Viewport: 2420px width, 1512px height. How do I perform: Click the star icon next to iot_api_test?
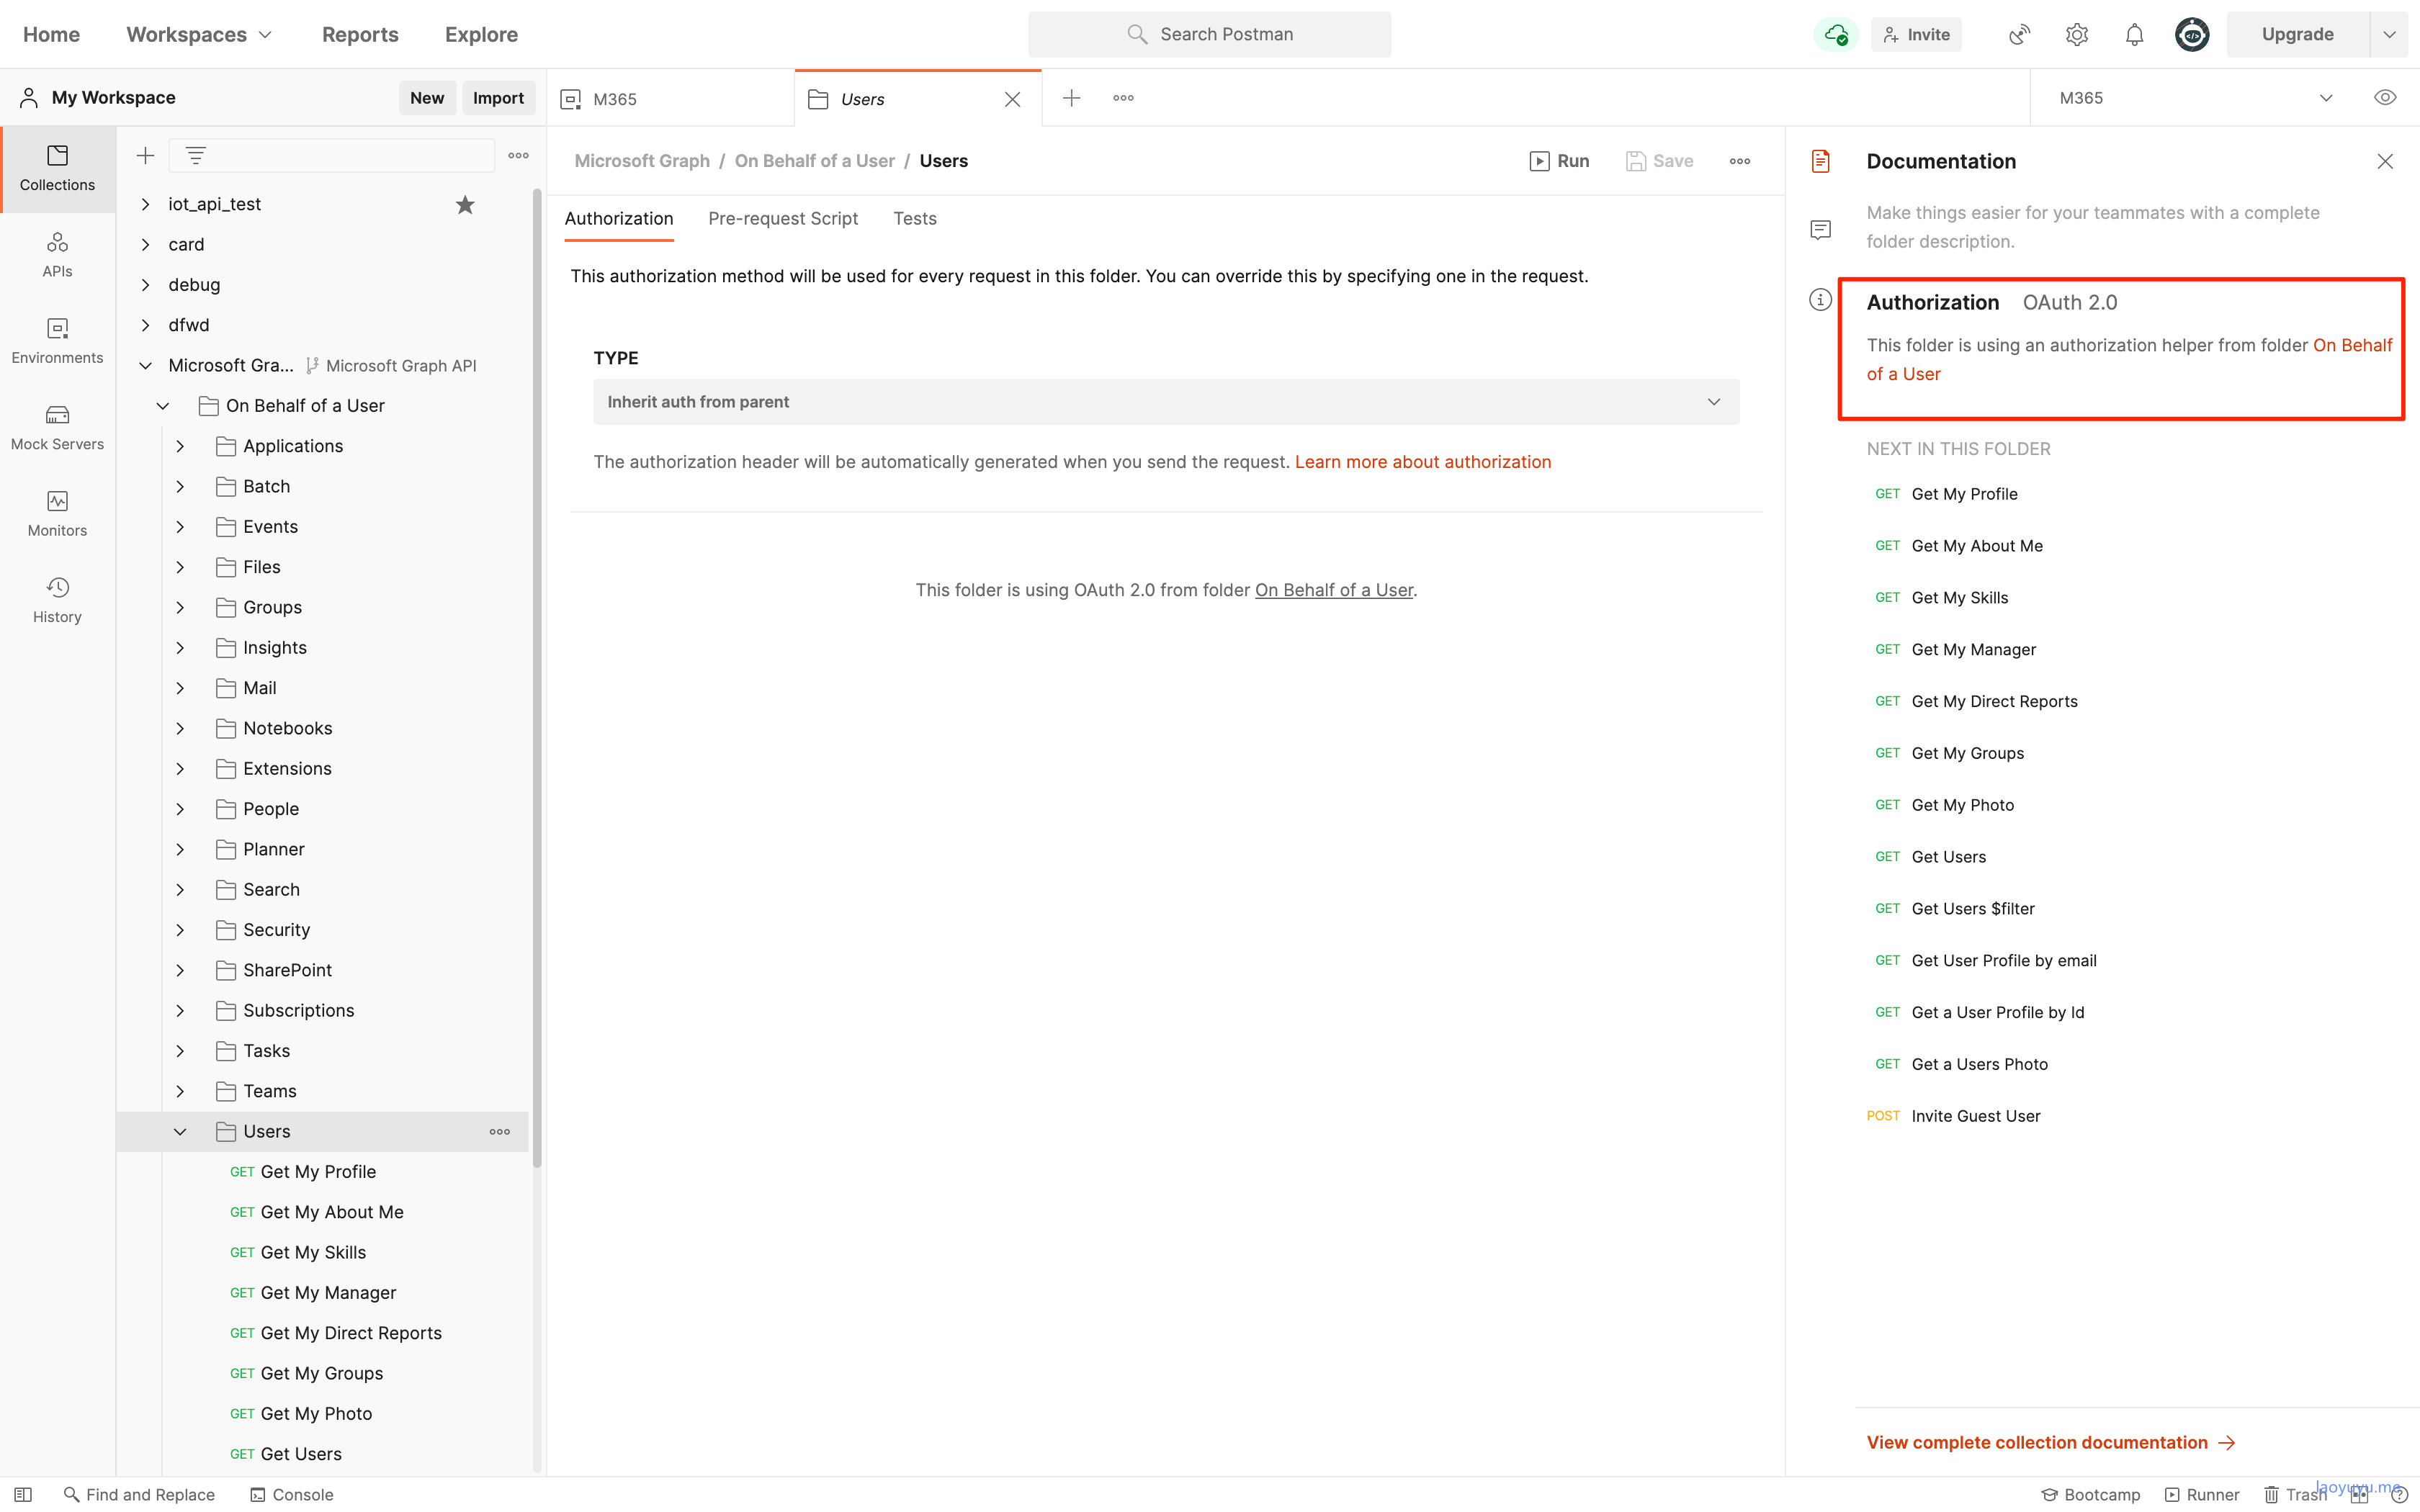coord(465,204)
